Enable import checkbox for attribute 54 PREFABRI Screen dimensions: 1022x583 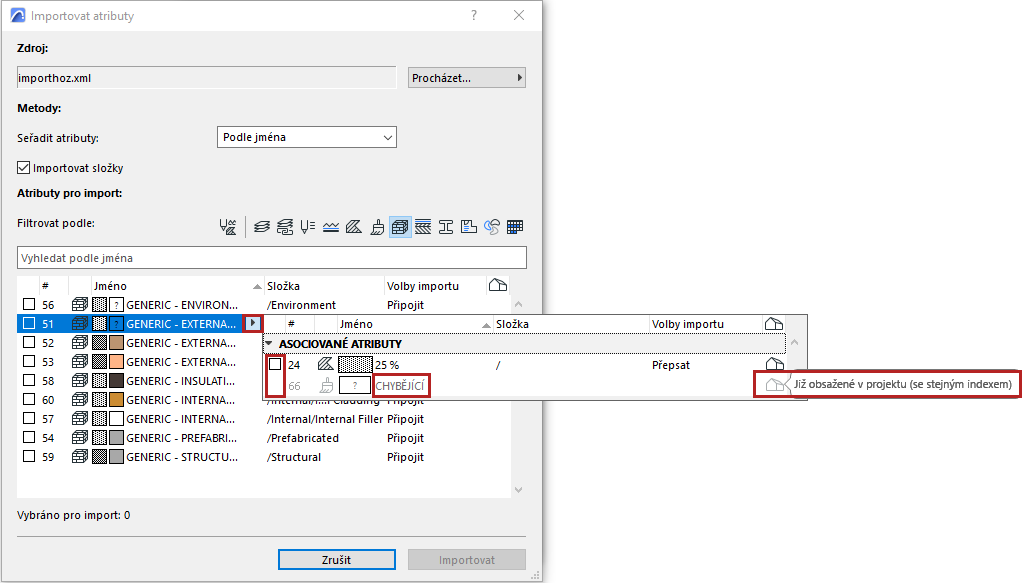(x=29, y=437)
